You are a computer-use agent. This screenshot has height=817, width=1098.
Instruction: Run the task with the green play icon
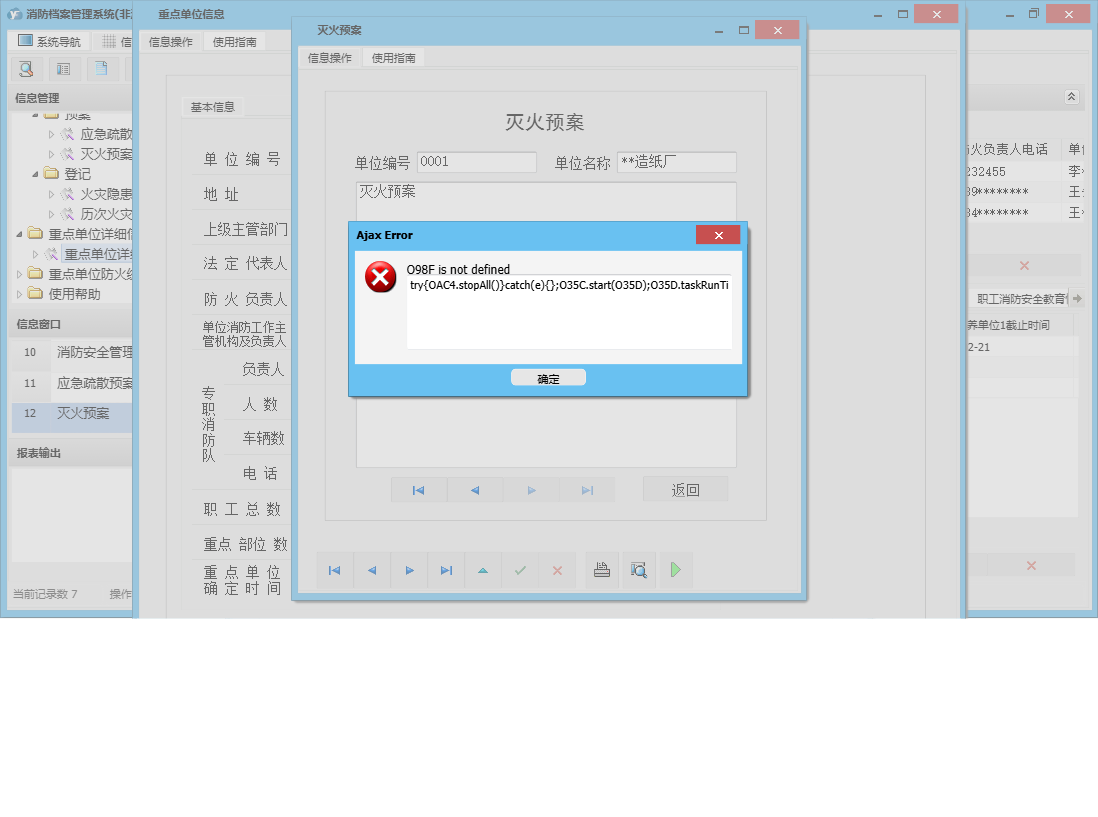[x=678, y=570]
